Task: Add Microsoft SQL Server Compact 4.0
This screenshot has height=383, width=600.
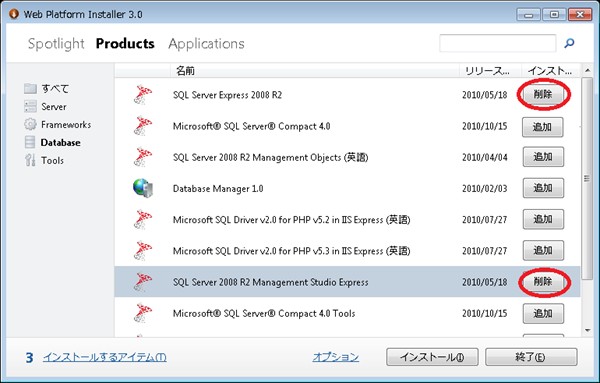Action: coord(543,127)
